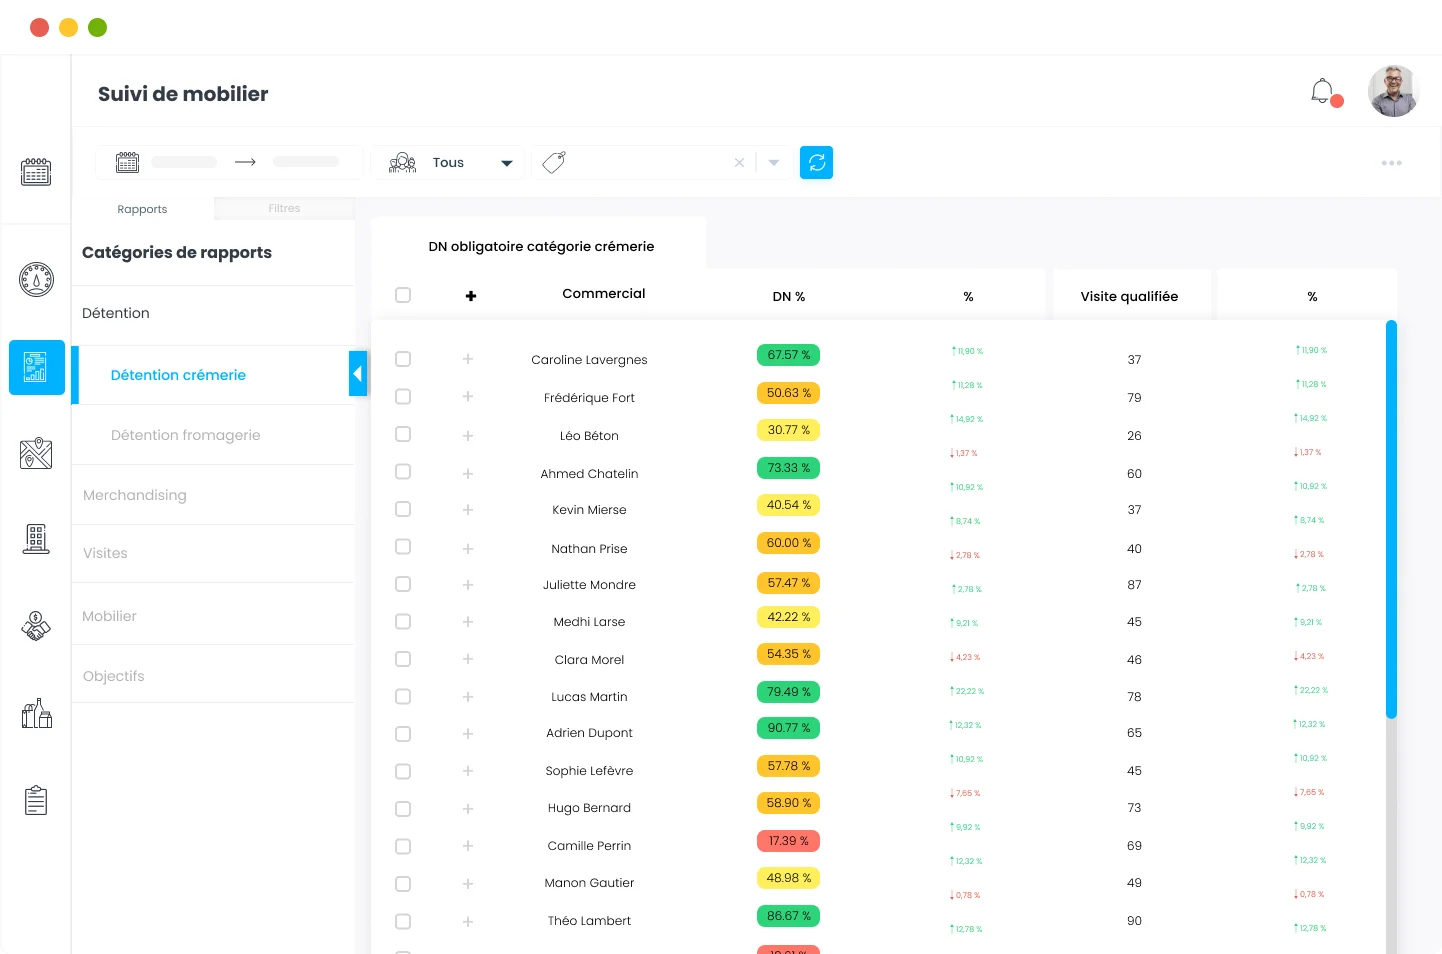Viewport: 1442px width, 954px height.
Task: Sort by Visite qualifiée column header
Action: click(1129, 296)
